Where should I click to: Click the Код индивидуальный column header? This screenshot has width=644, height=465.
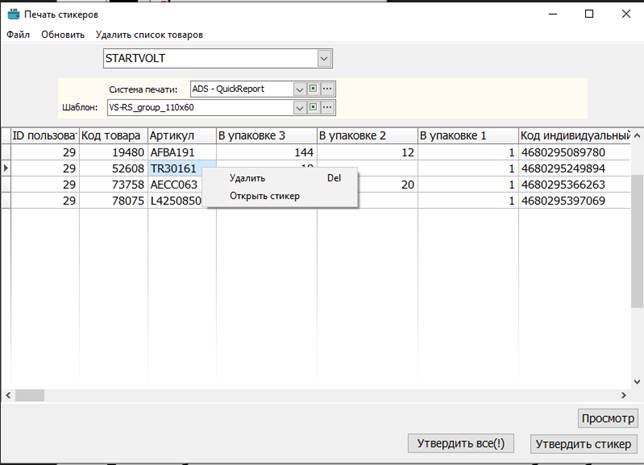click(574, 136)
